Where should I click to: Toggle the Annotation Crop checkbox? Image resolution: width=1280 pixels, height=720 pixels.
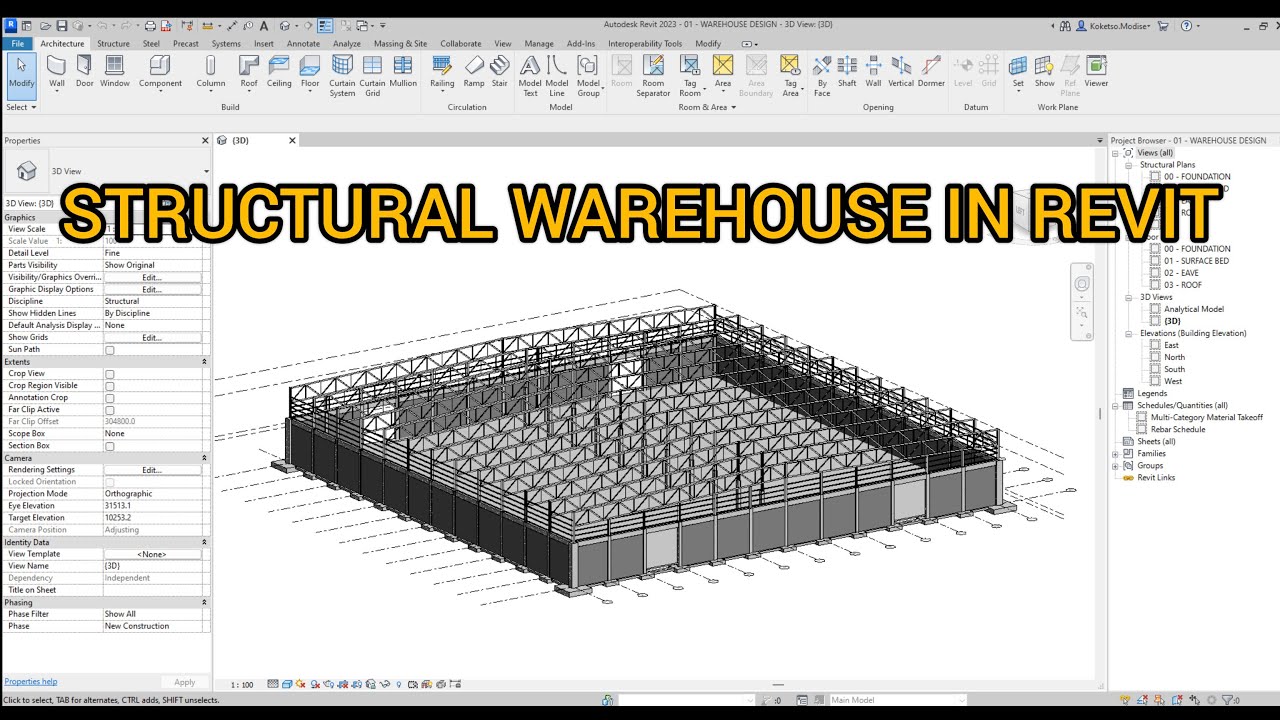pyautogui.click(x=110, y=398)
